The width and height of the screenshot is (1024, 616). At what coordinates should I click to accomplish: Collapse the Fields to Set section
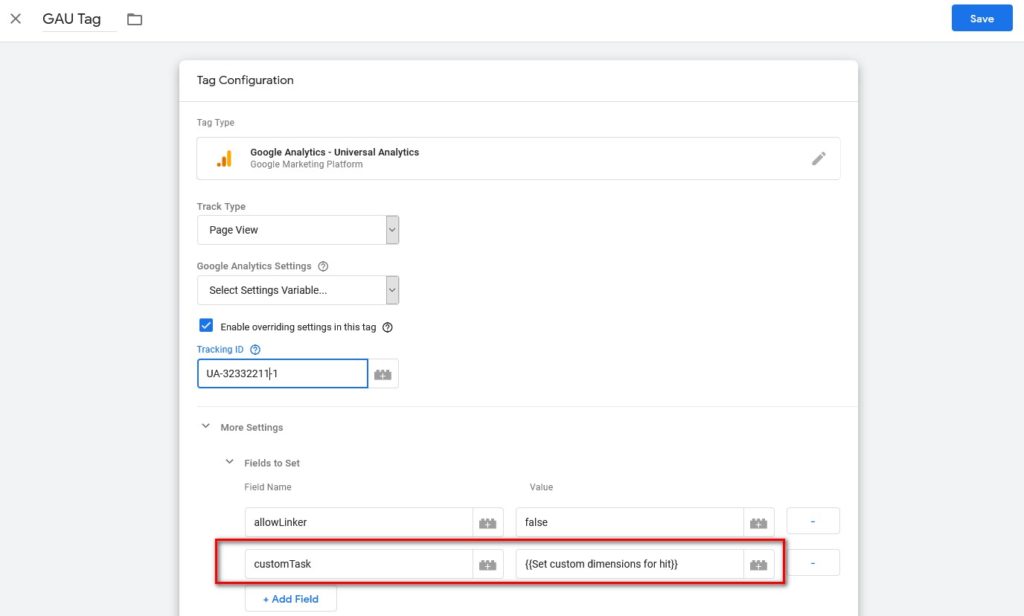click(230, 463)
